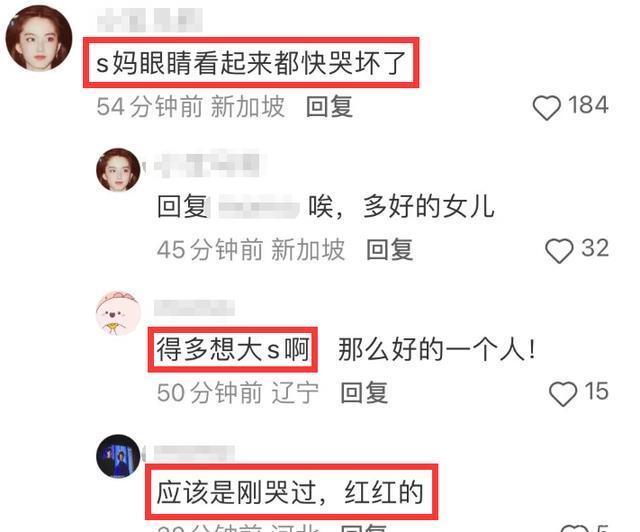640x532 pixels.
Task: Tap the heart icon next to 32
Action: [559, 251]
